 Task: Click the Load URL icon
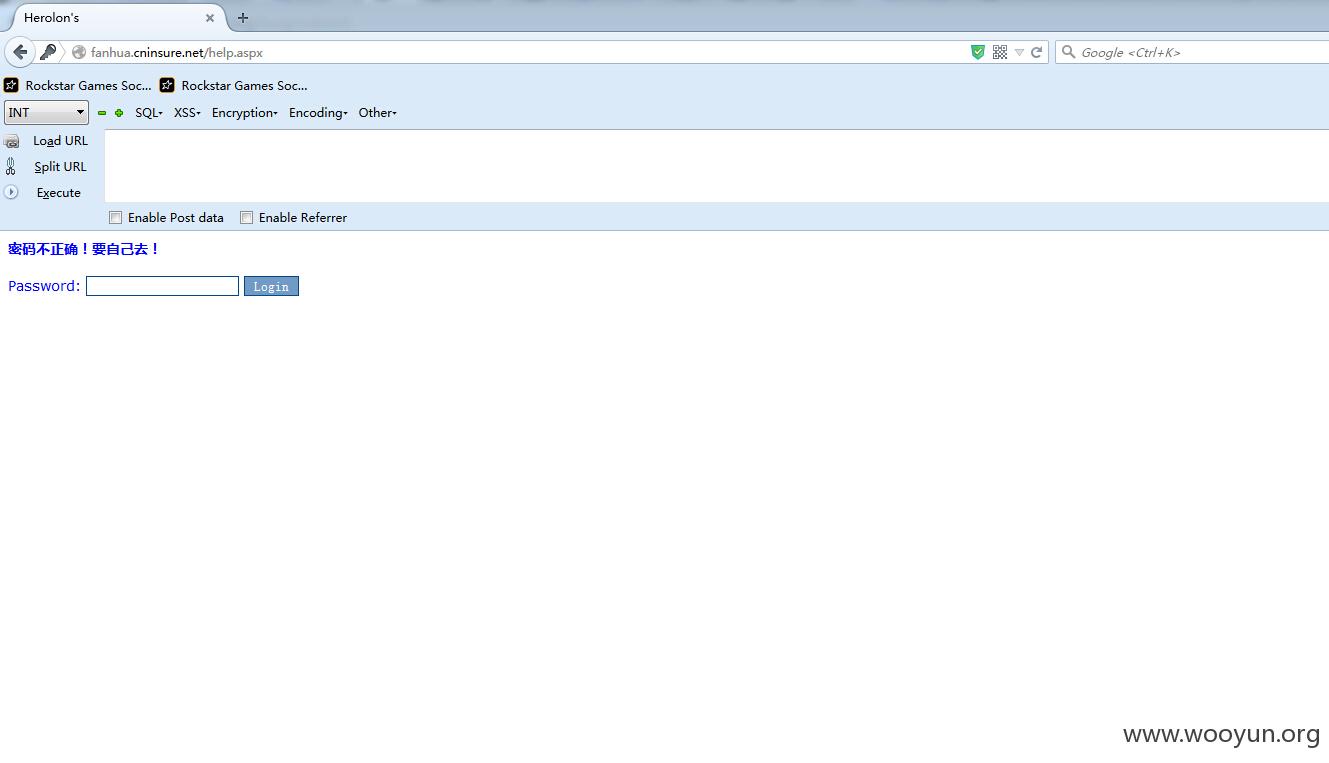pos(12,141)
